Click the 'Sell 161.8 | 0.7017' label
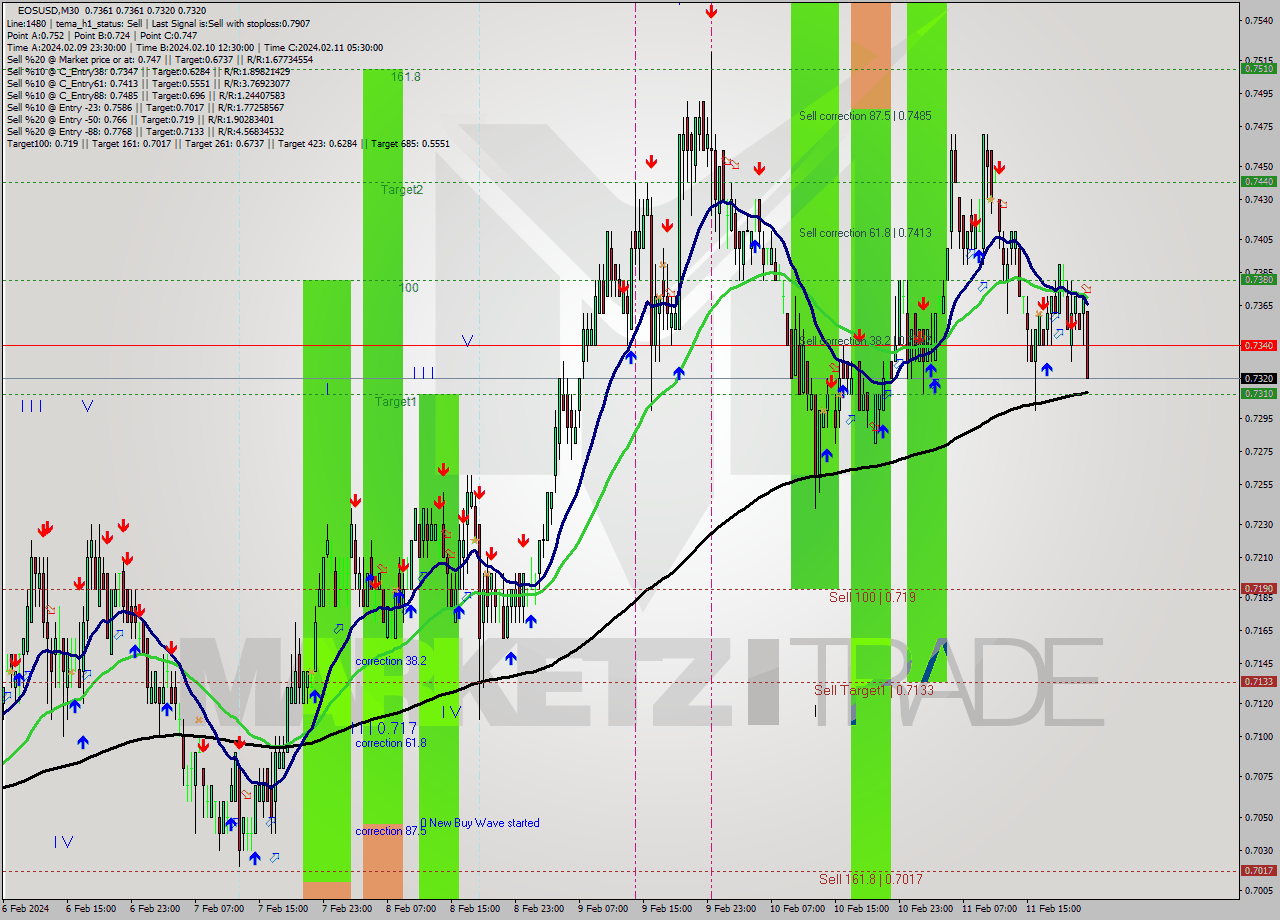 click(871, 879)
